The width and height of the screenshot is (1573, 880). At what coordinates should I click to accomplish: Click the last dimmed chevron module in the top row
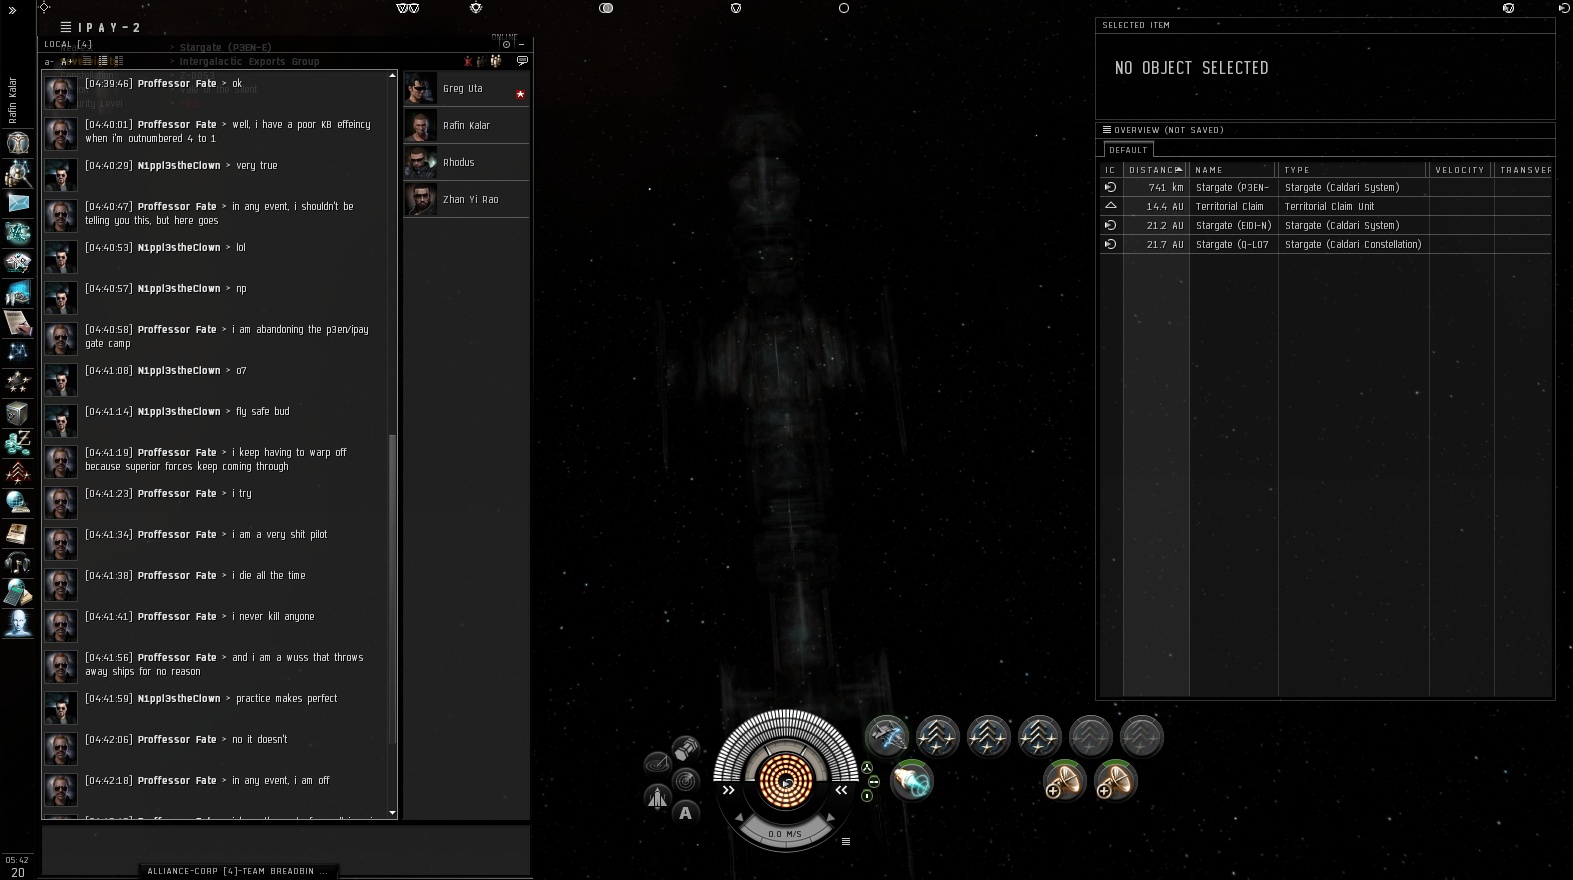coord(1141,737)
